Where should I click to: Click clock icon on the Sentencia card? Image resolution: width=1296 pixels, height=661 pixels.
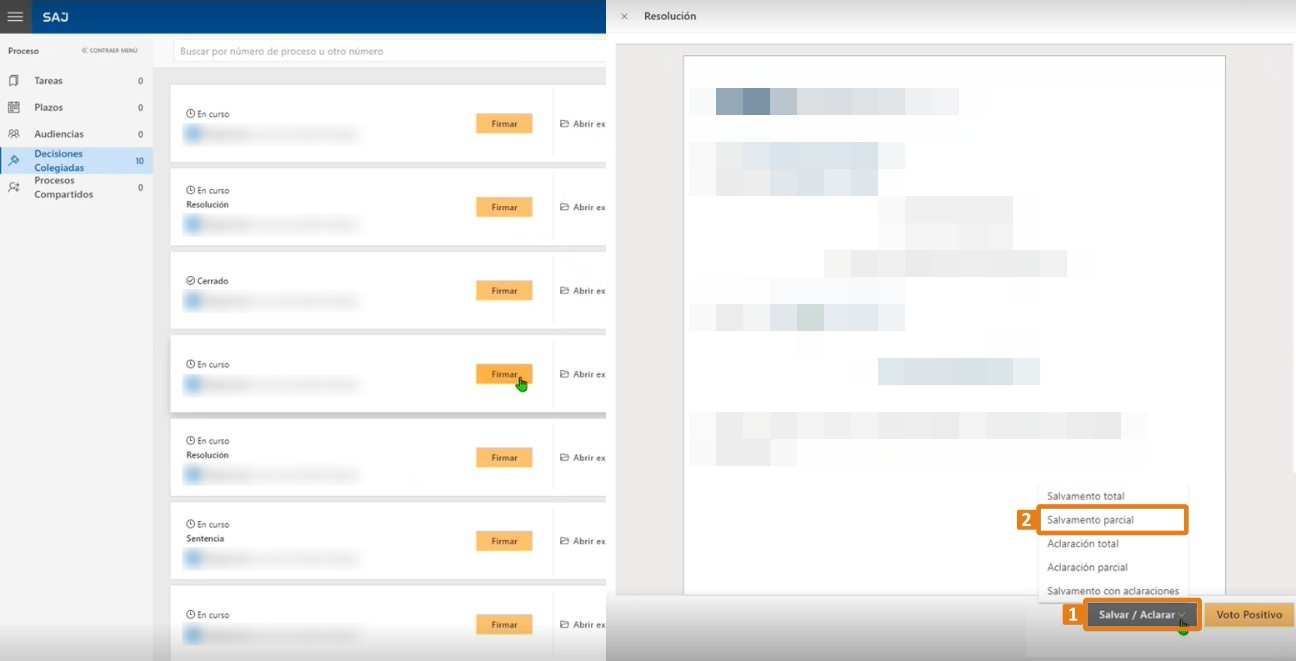tap(190, 524)
